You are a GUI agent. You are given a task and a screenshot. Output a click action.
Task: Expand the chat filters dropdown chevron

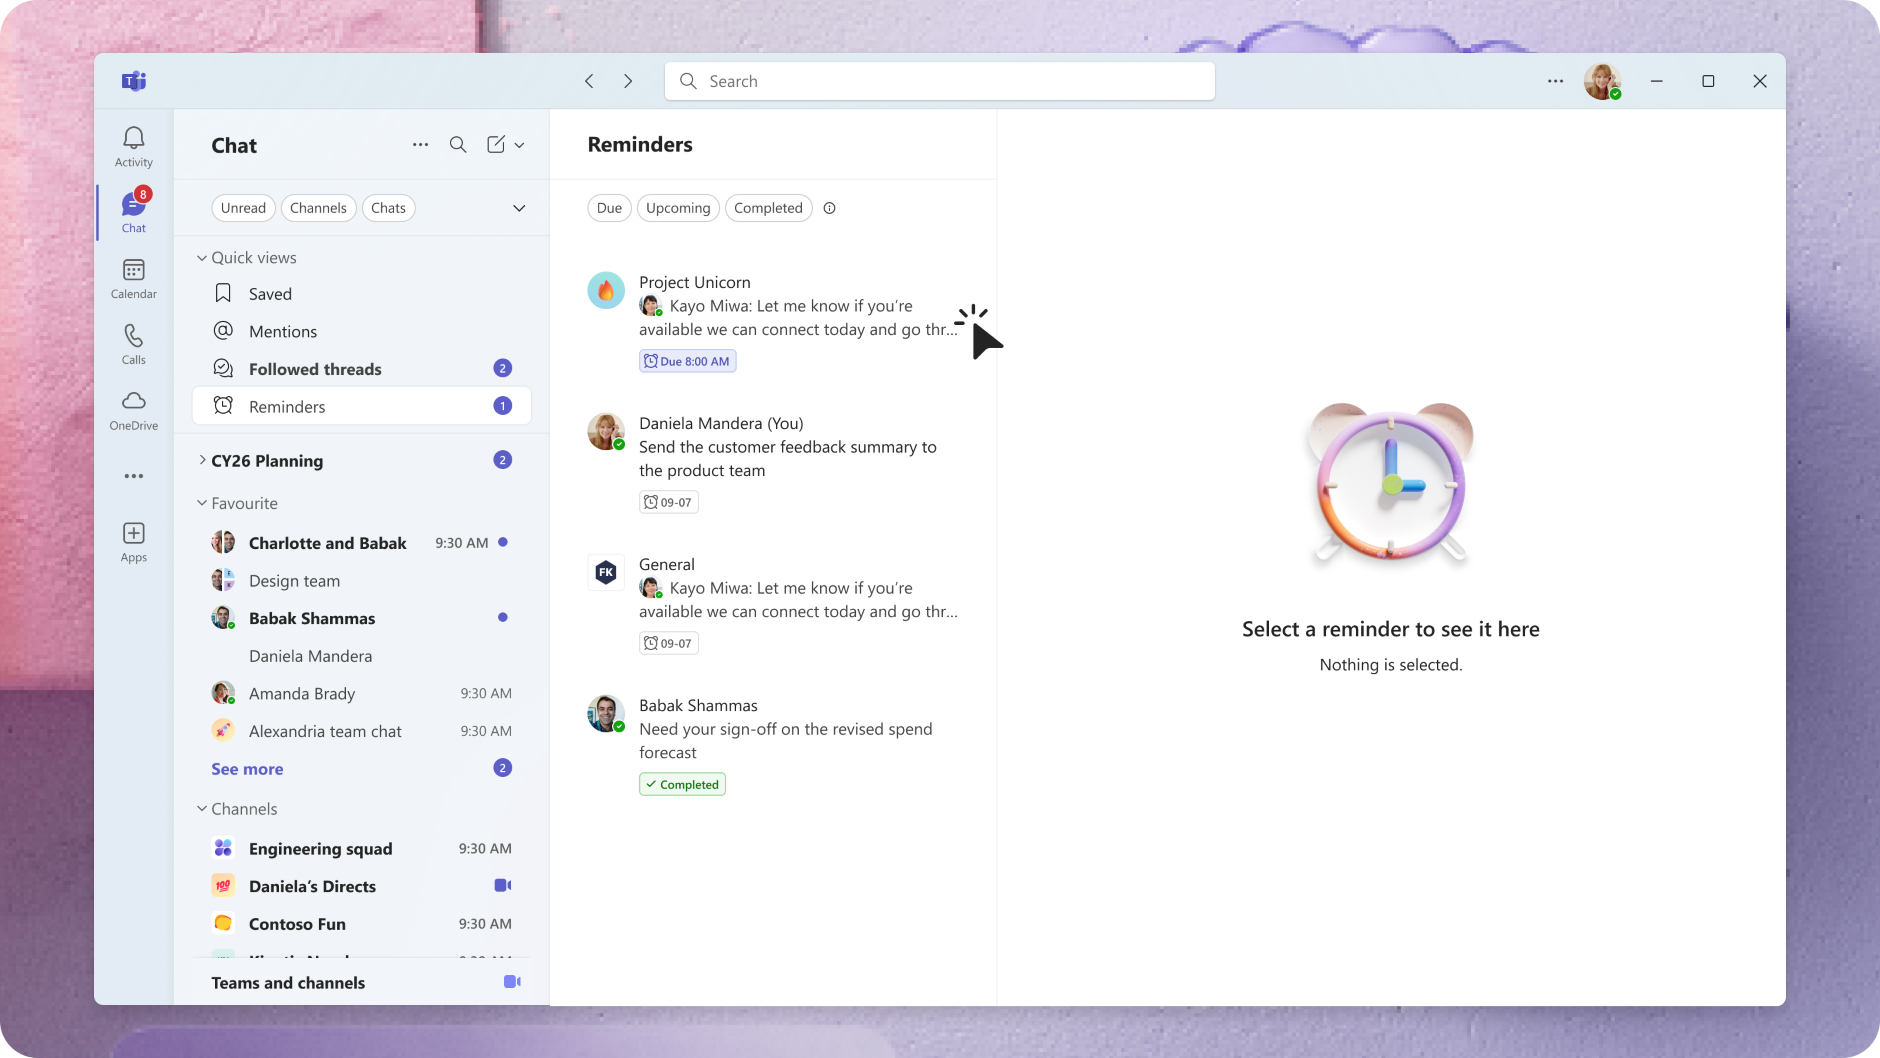click(519, 208)
